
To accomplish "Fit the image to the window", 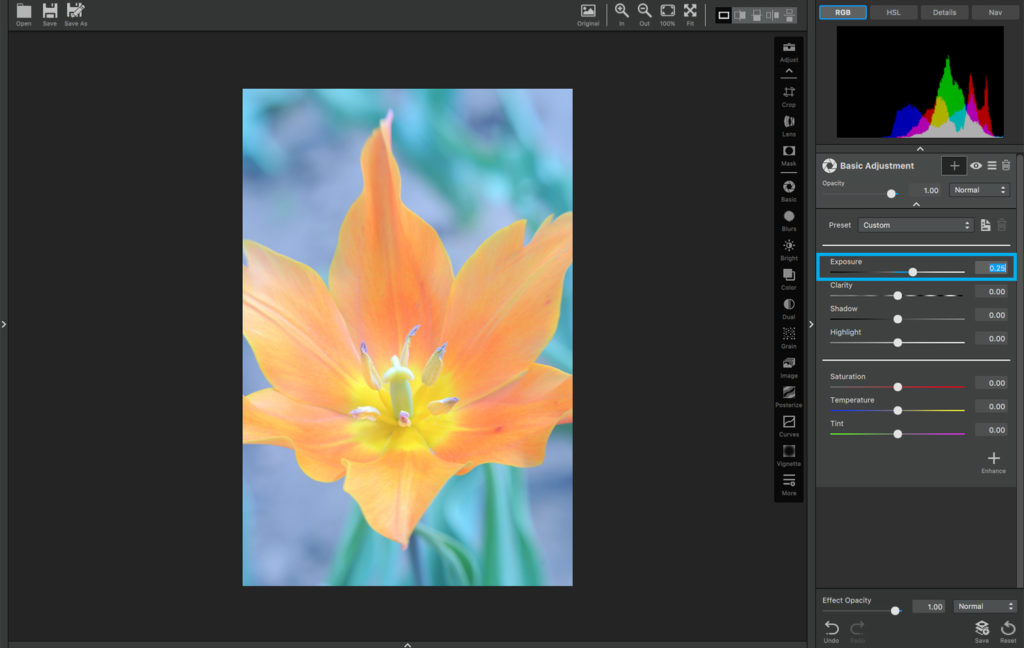I will (690, 14).
